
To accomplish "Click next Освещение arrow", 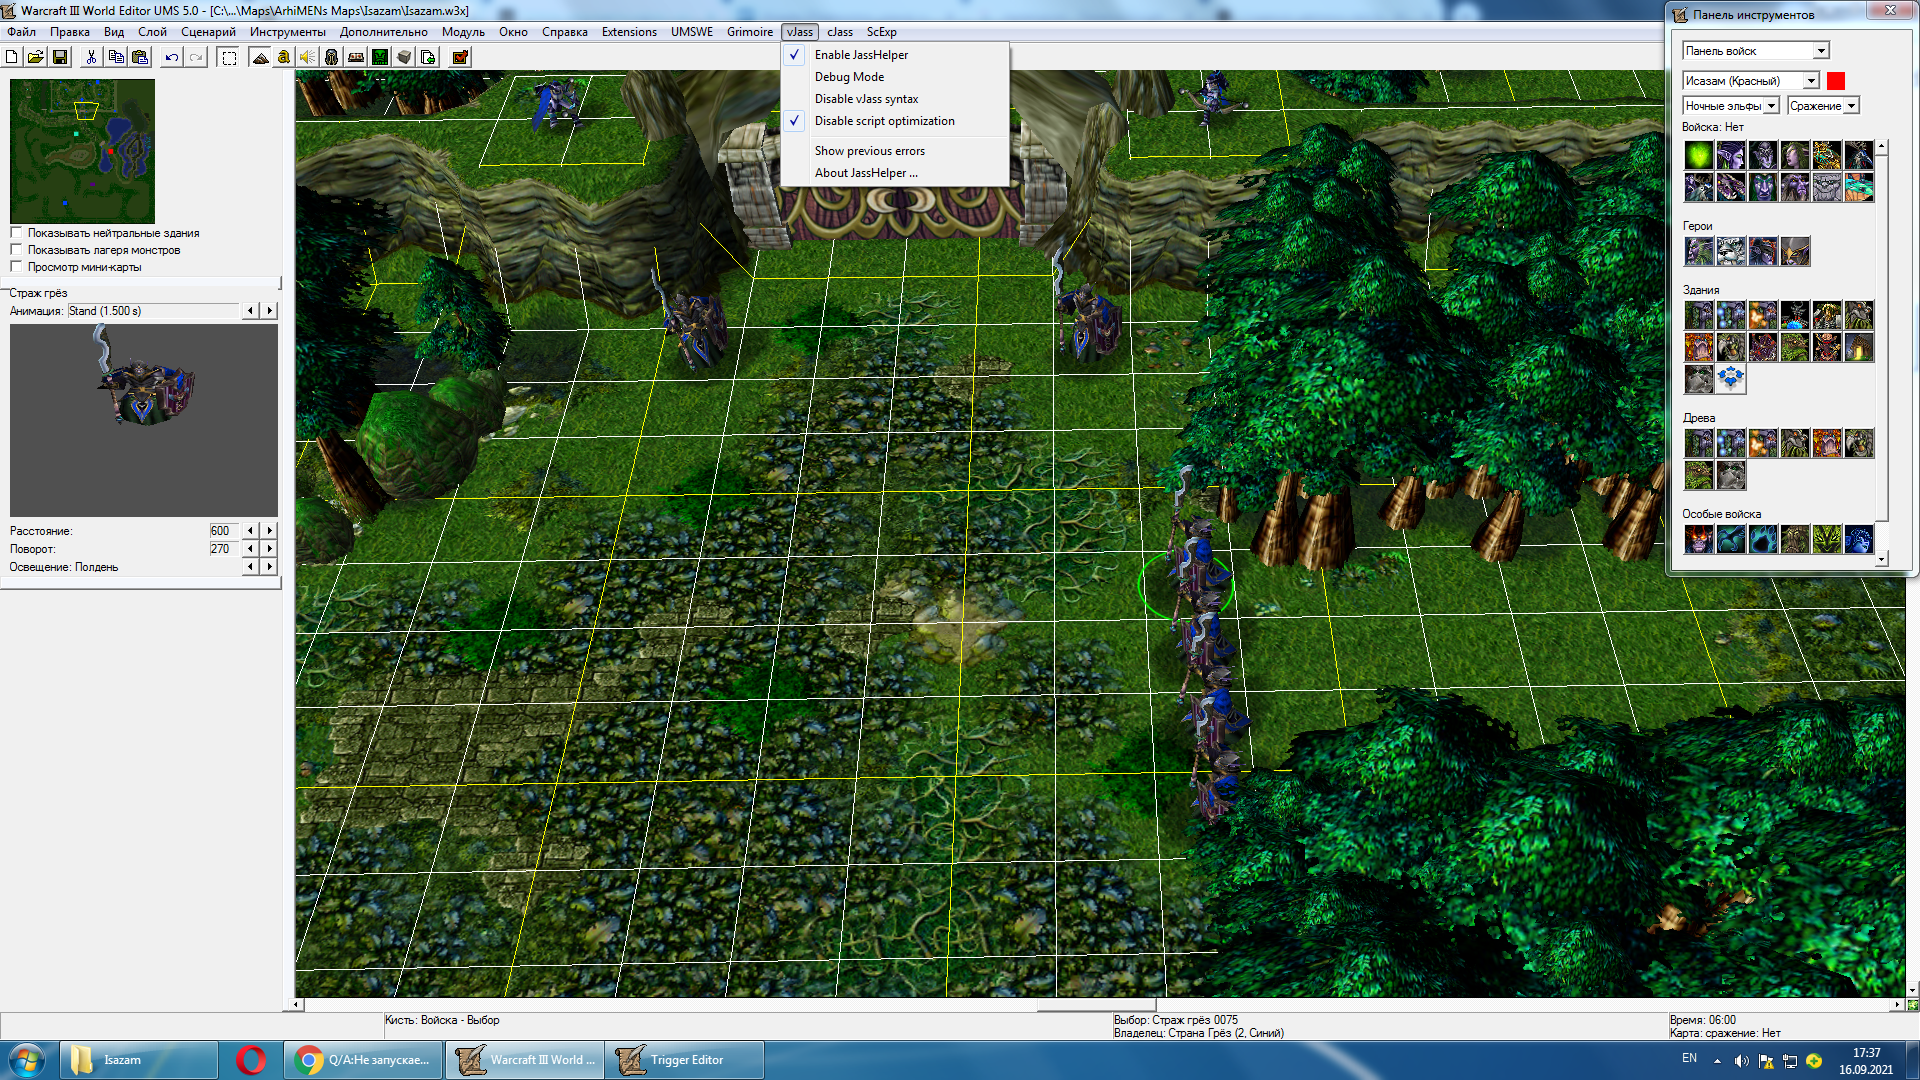I will tap(269, 567).
